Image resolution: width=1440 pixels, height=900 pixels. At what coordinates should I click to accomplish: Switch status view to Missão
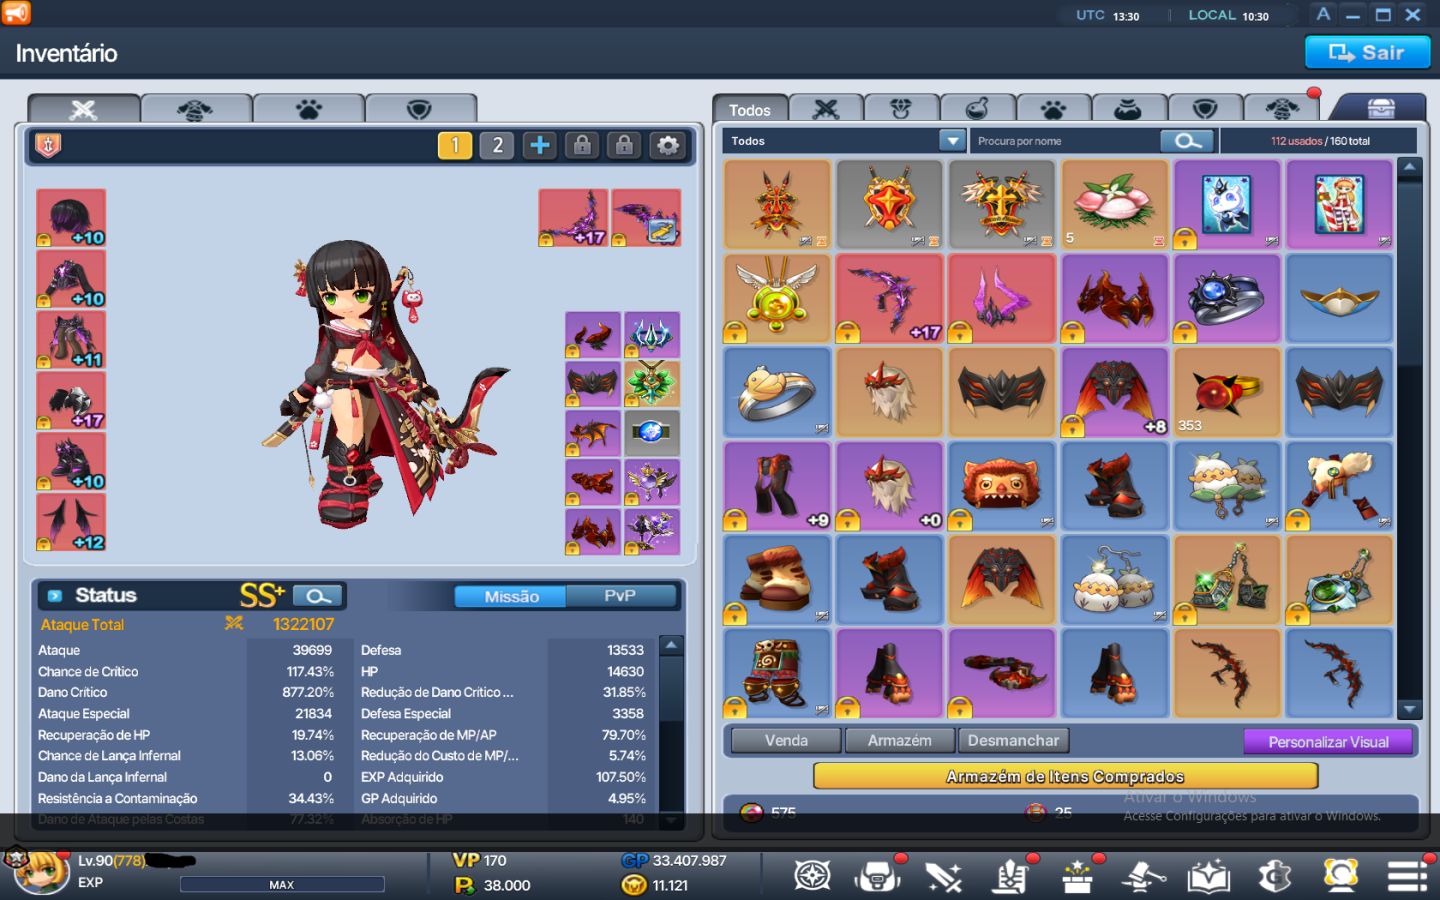point(511,597)
